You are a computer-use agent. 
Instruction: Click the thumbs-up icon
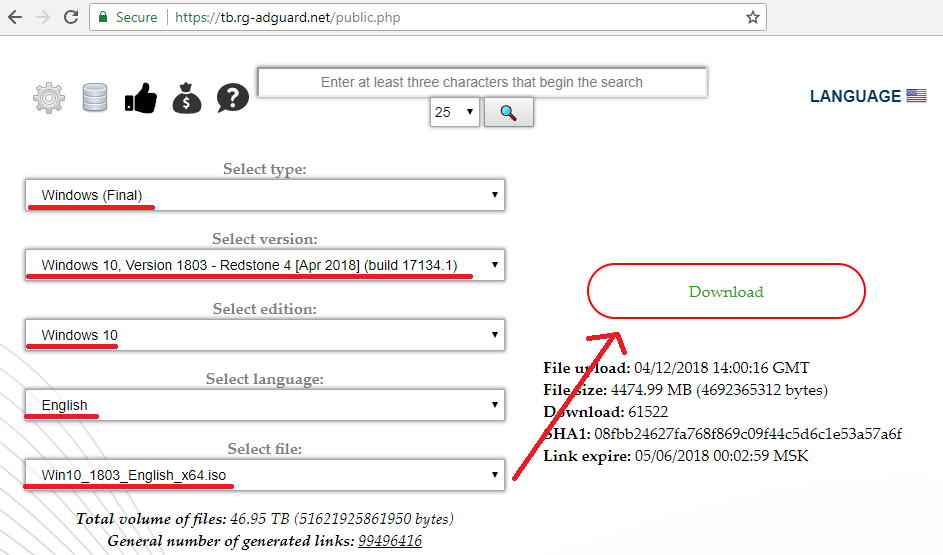(x=141, y=97)
